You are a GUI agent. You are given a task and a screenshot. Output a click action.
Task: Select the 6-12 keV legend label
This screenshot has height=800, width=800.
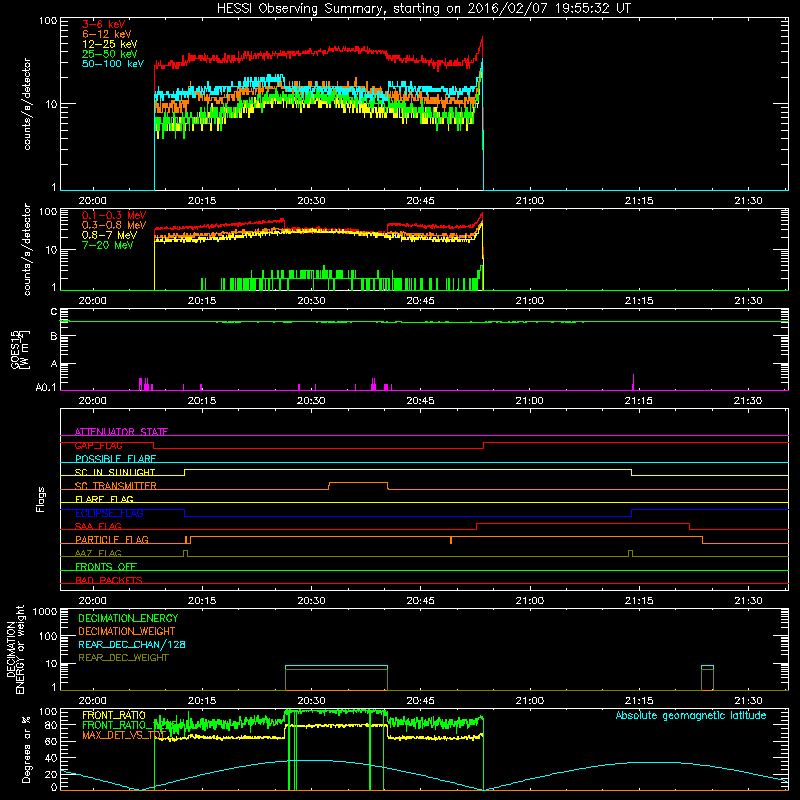coord(107,34)
